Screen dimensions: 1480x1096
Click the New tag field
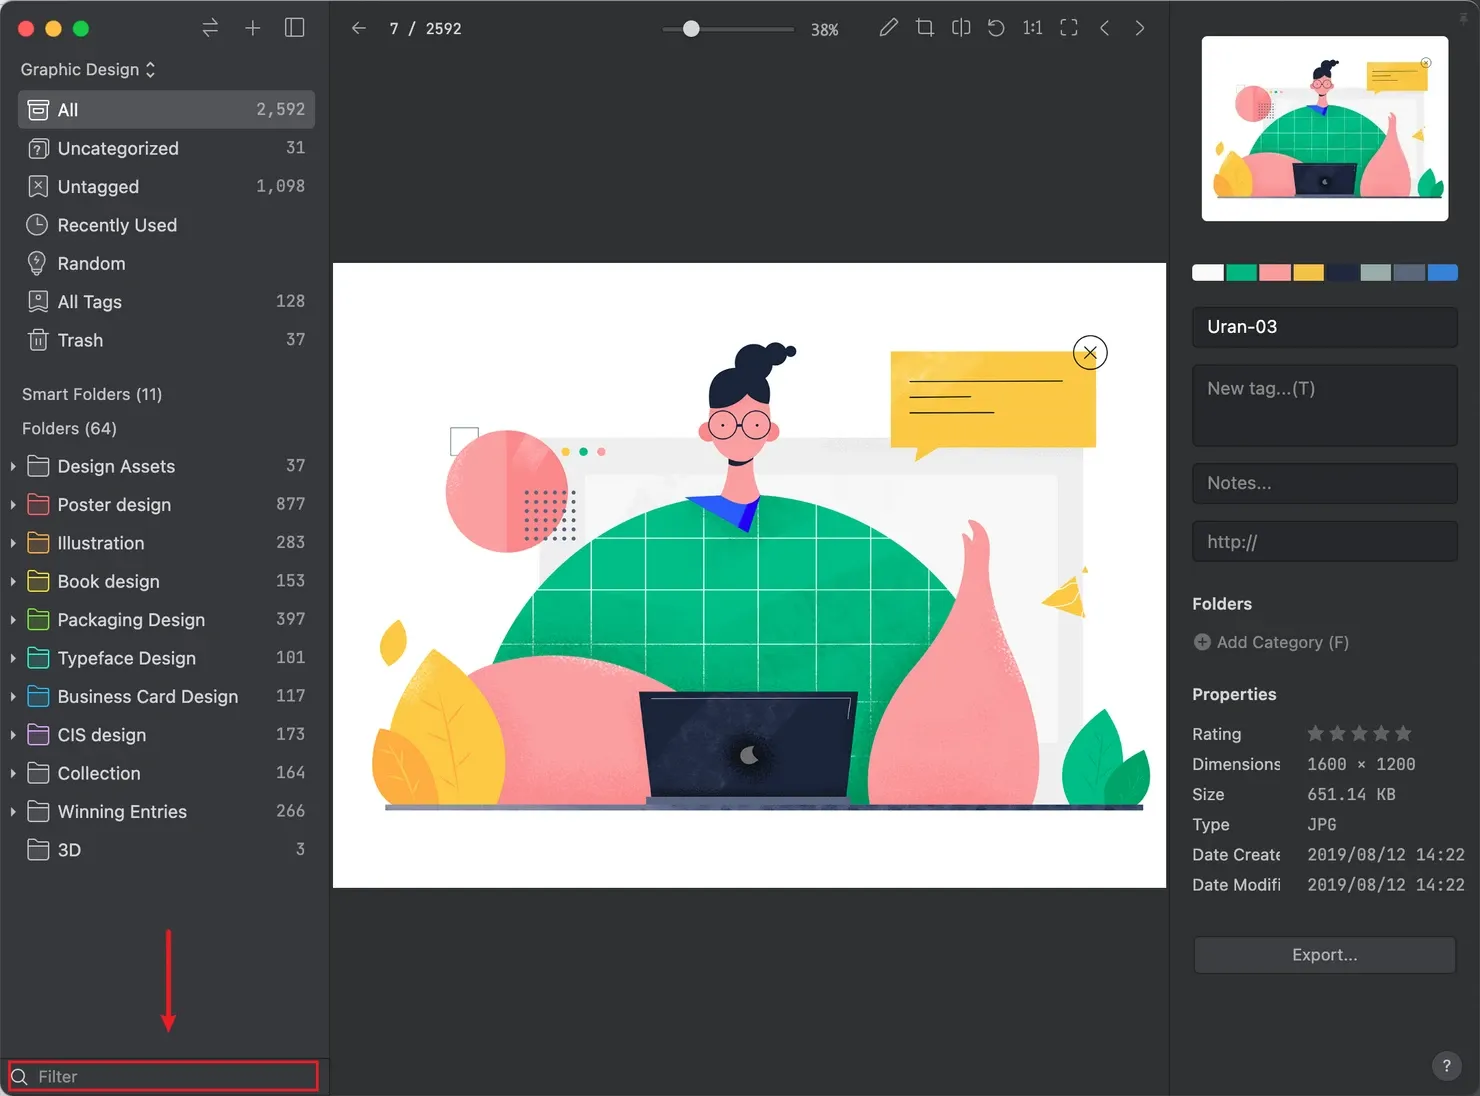coord(1324,405)
